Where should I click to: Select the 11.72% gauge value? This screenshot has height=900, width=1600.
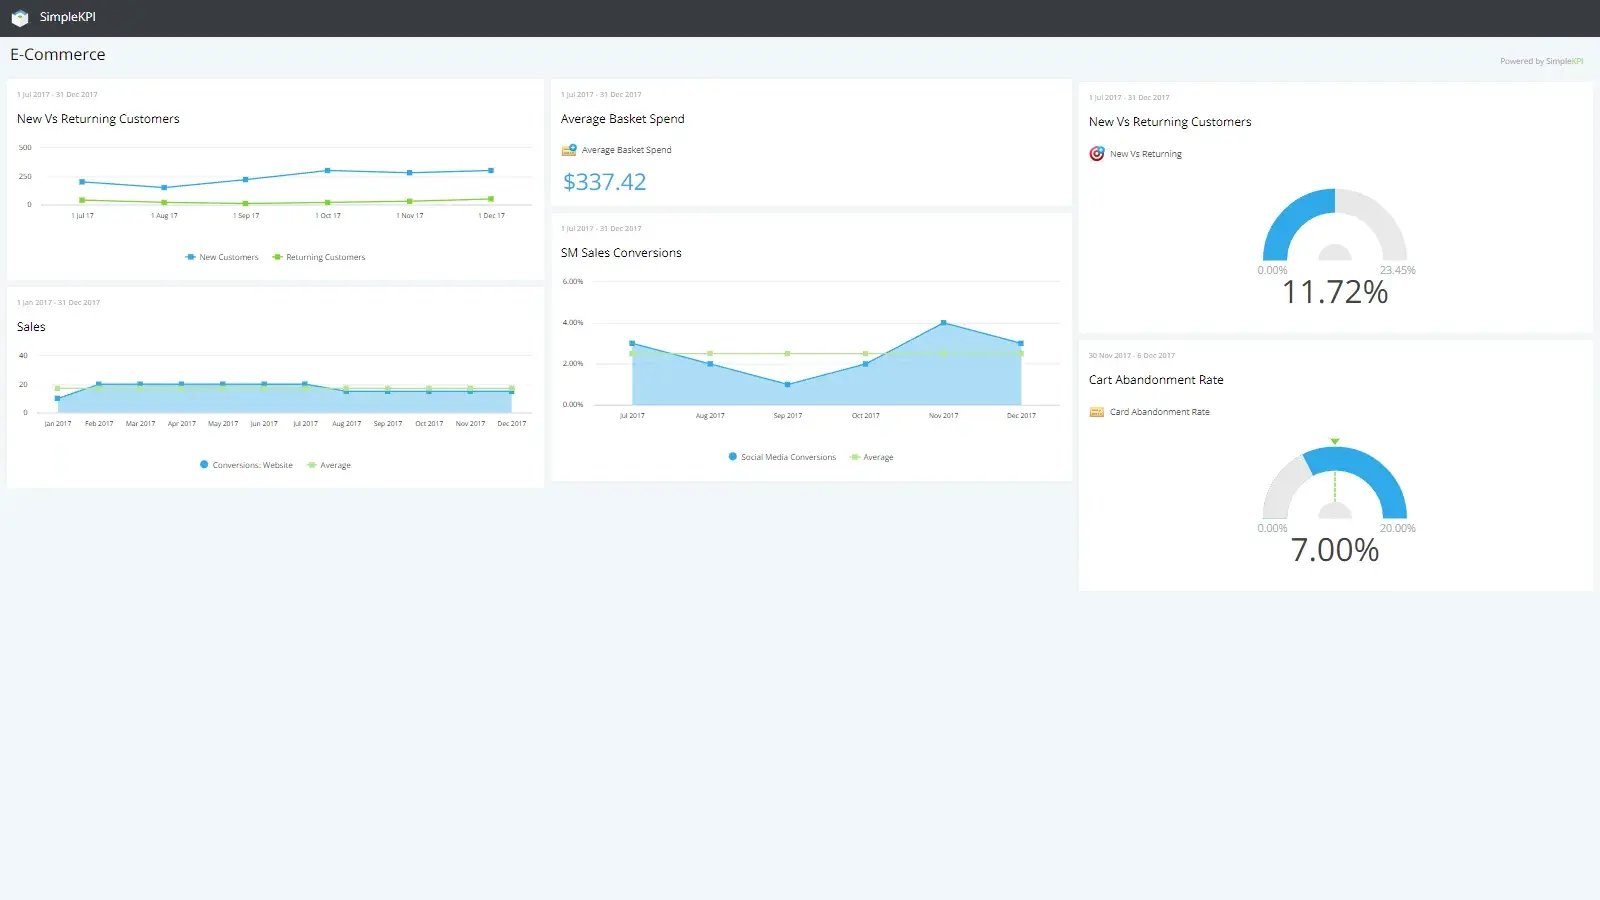pyautogui.click(x=1335, y=292)
